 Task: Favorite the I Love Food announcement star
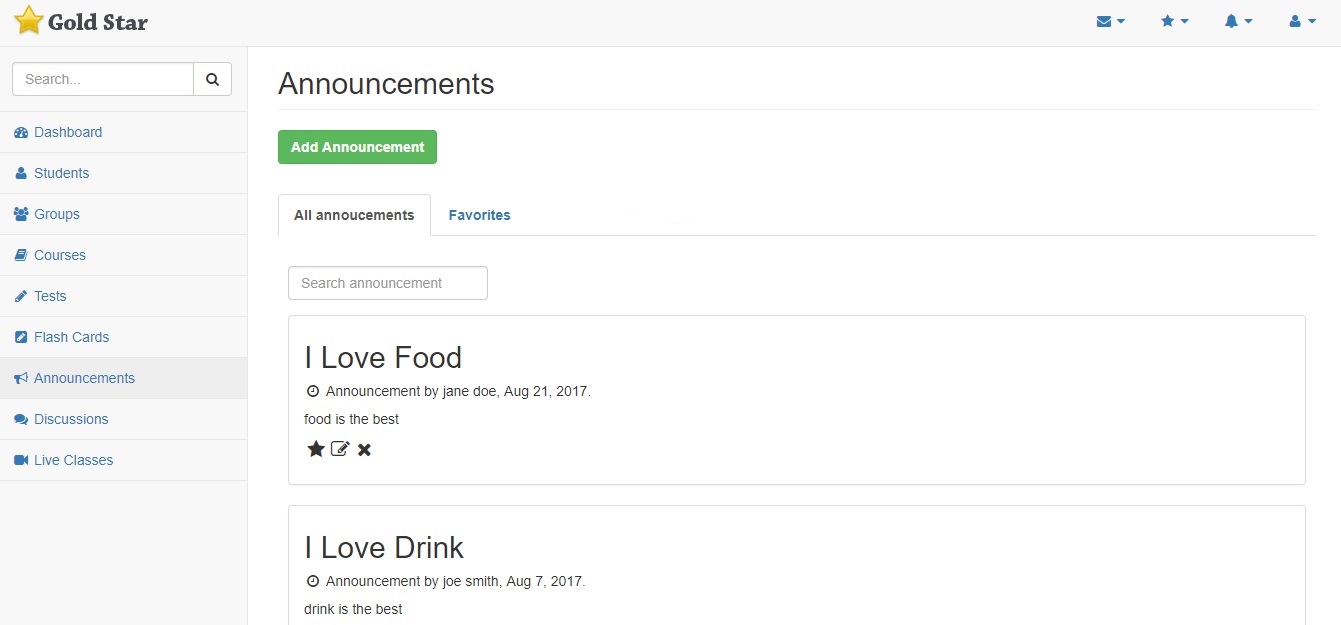[316, 449]
